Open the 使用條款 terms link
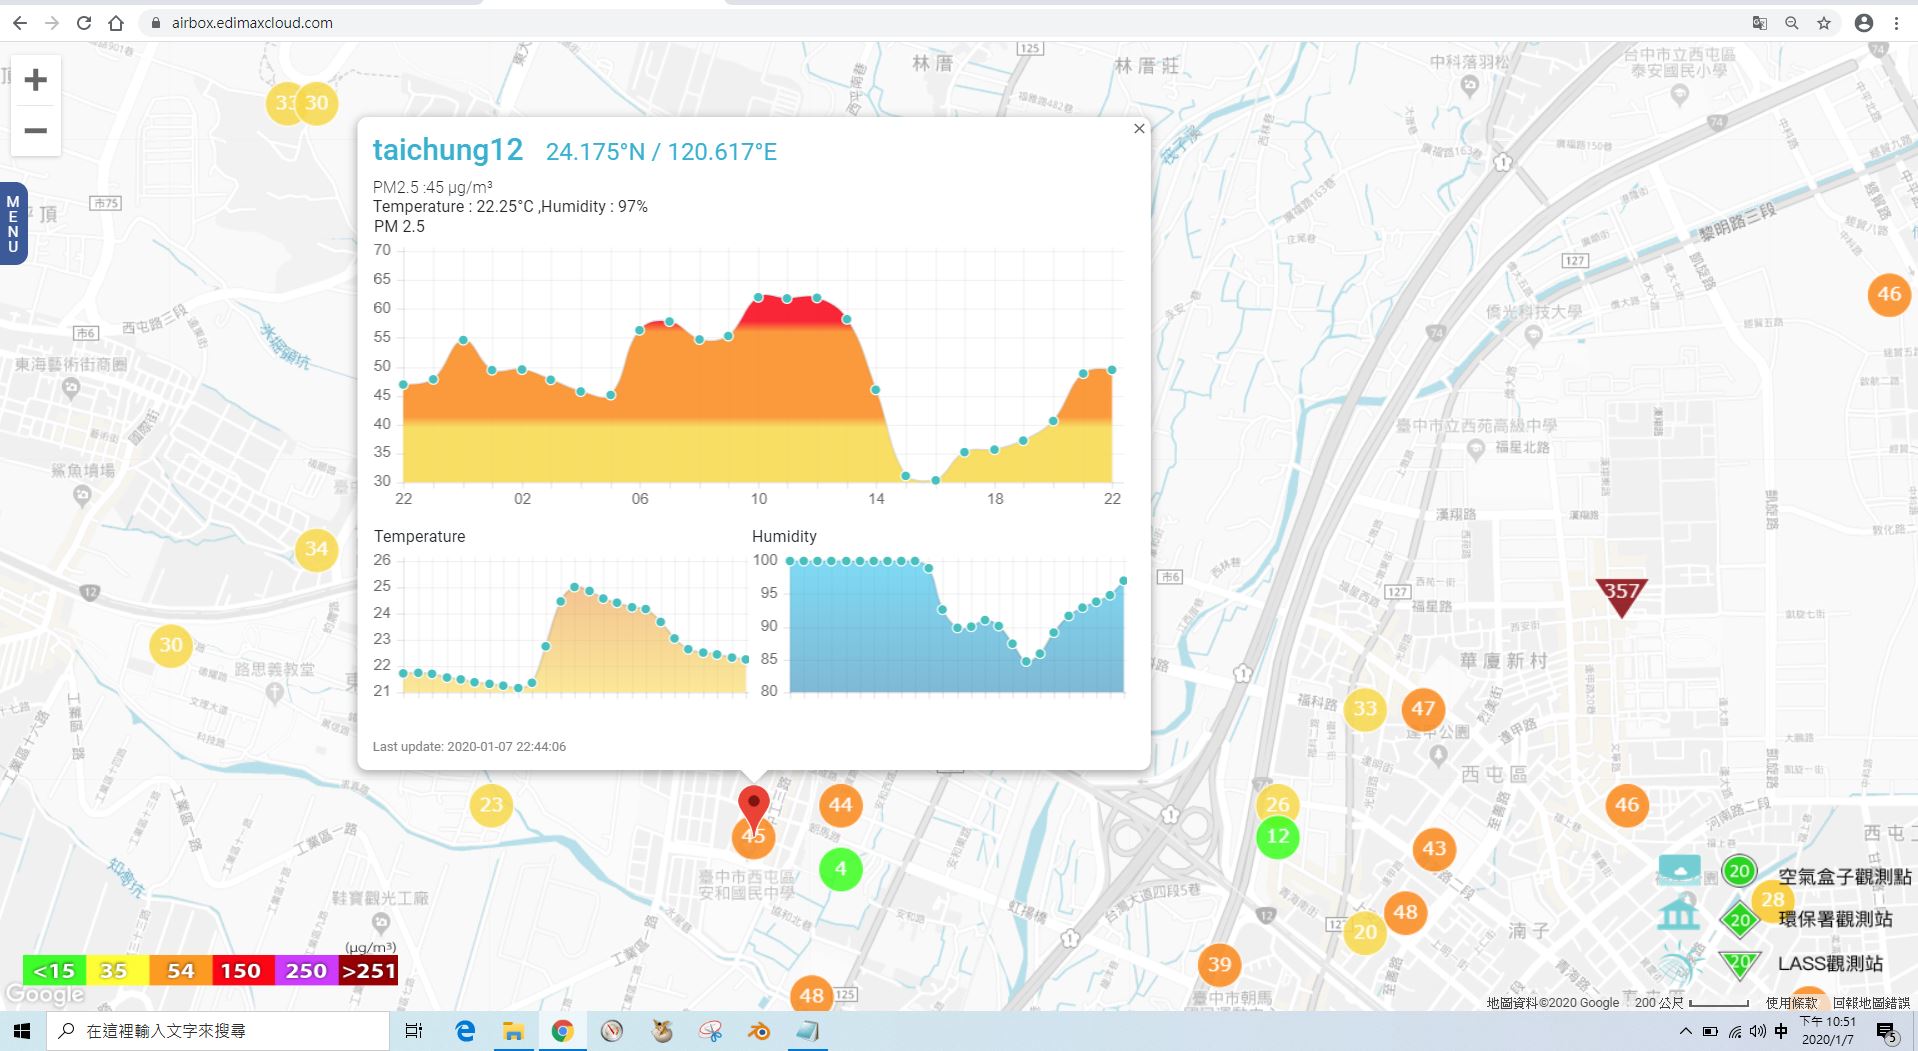 click(x=1791, y=1002)
